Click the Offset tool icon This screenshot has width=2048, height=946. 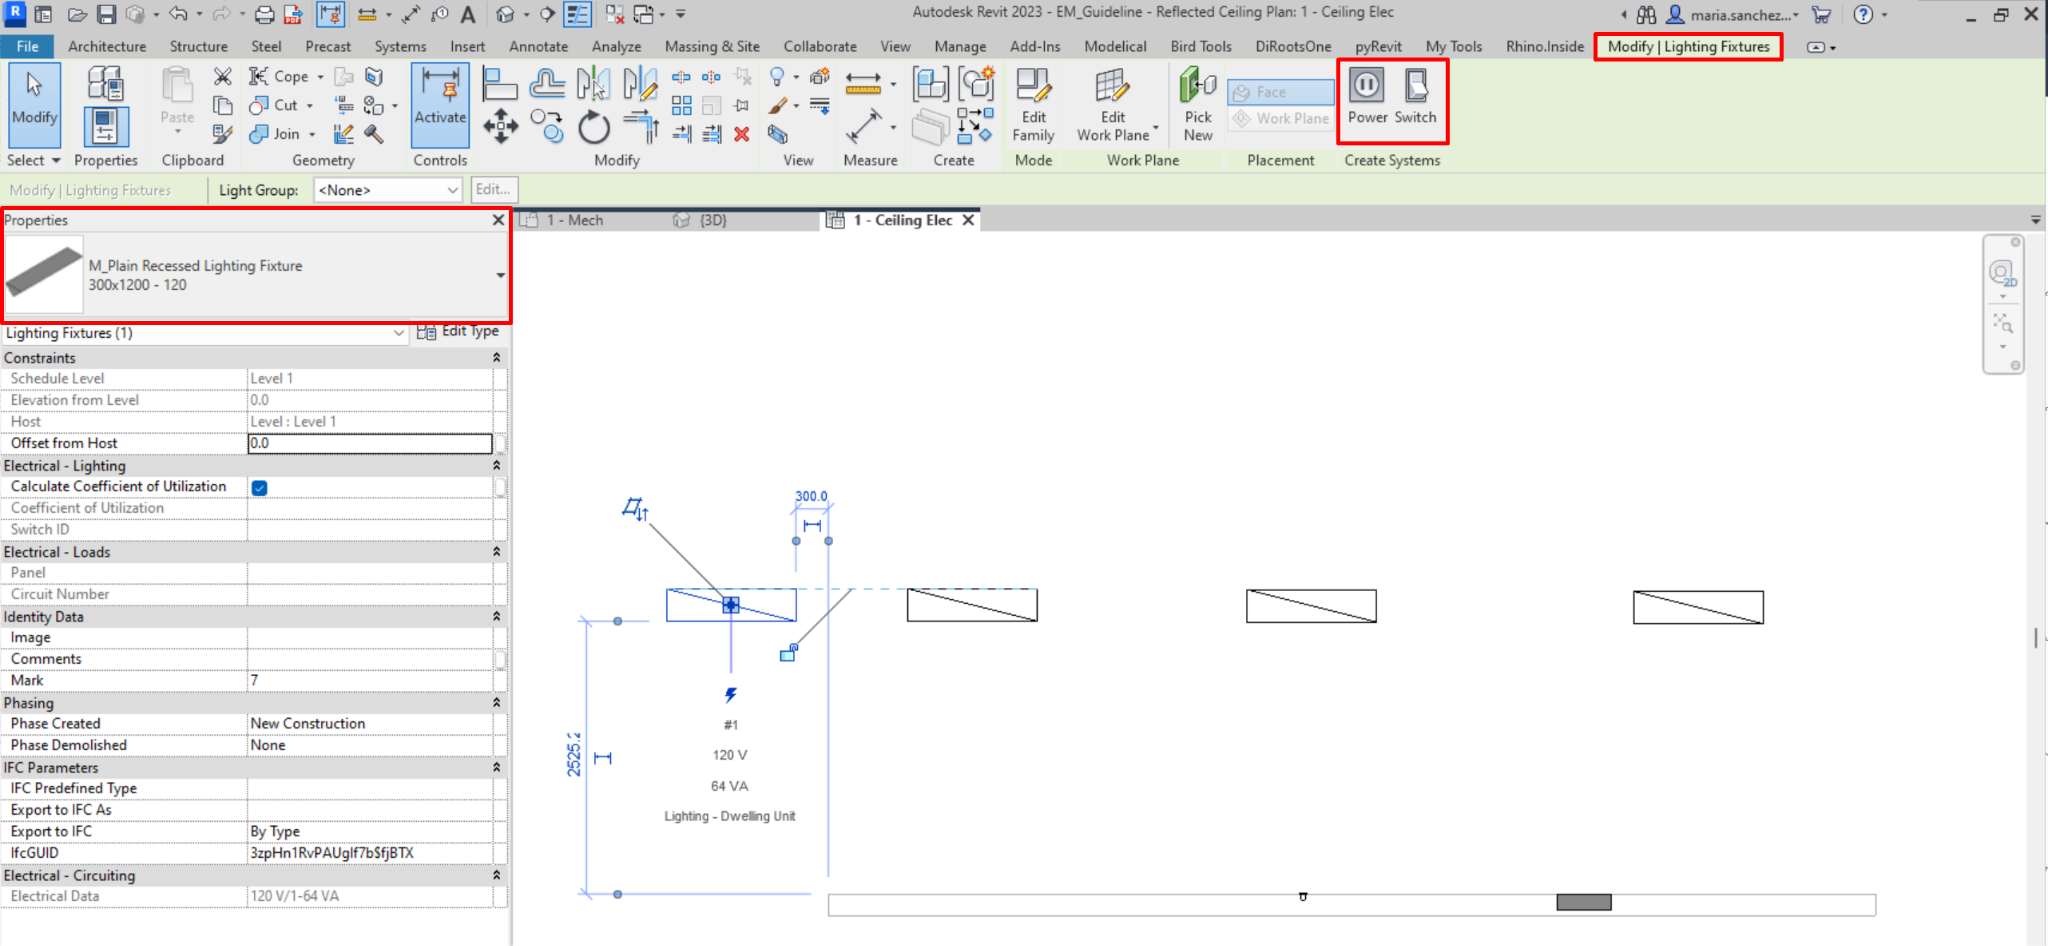(547, 83)
